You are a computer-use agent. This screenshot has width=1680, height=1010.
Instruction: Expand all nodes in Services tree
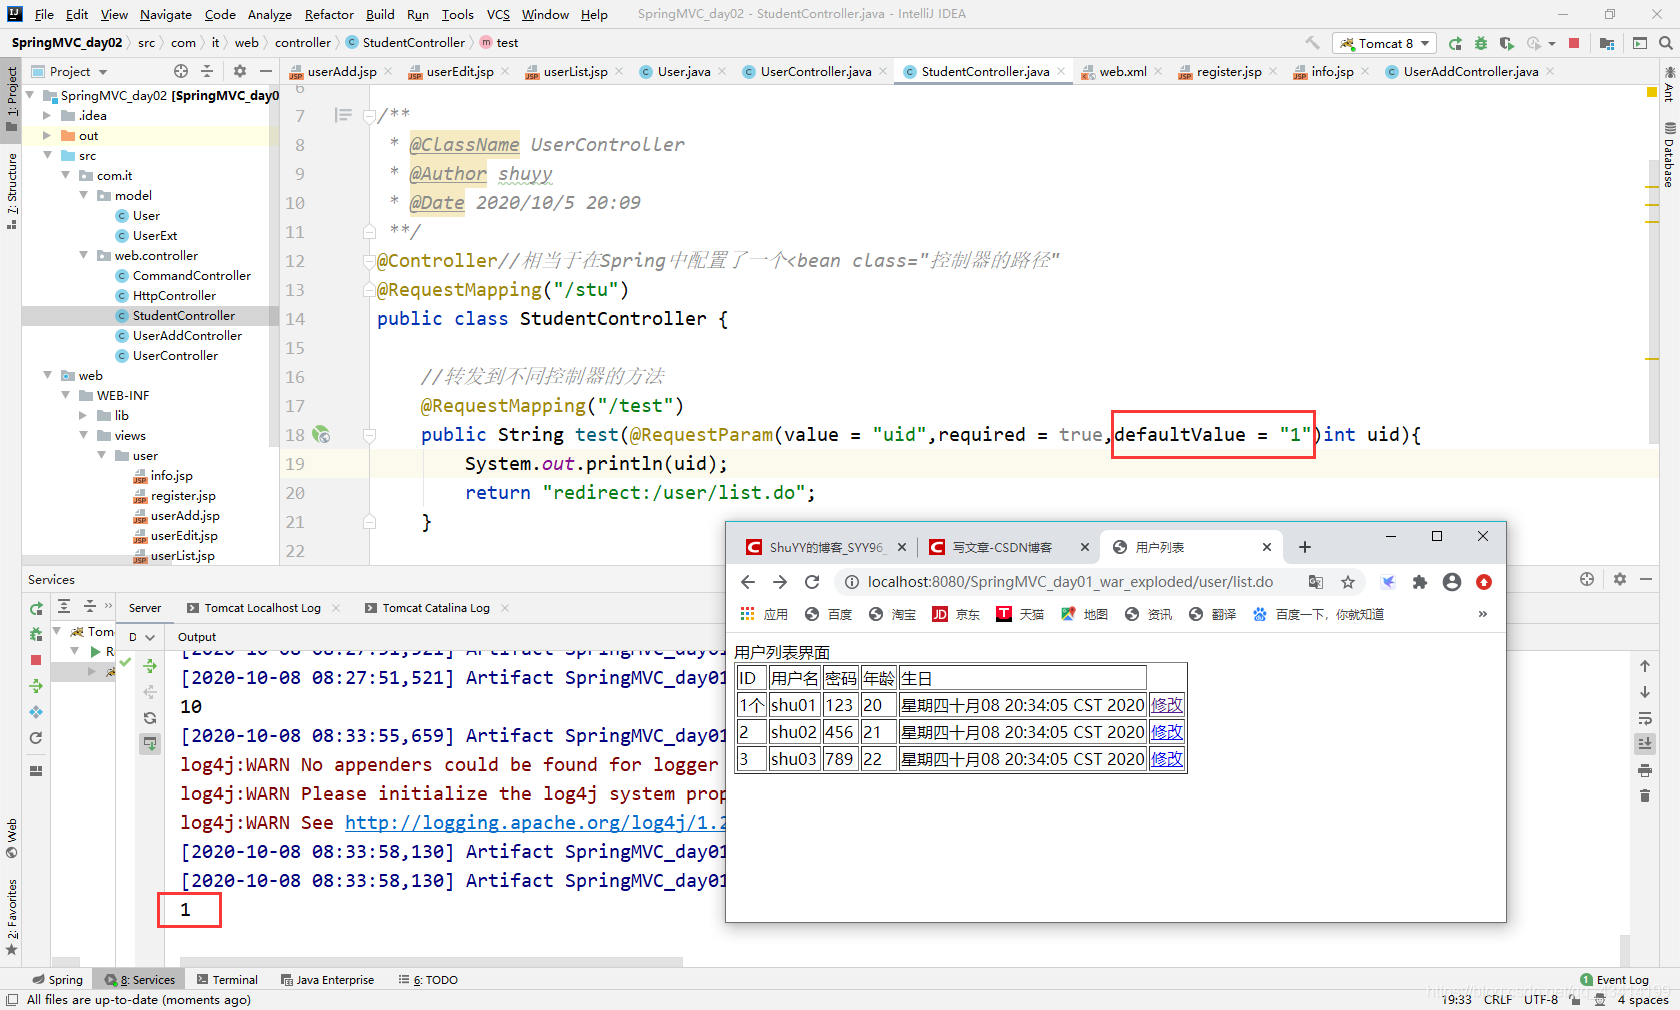pos(64,606)
